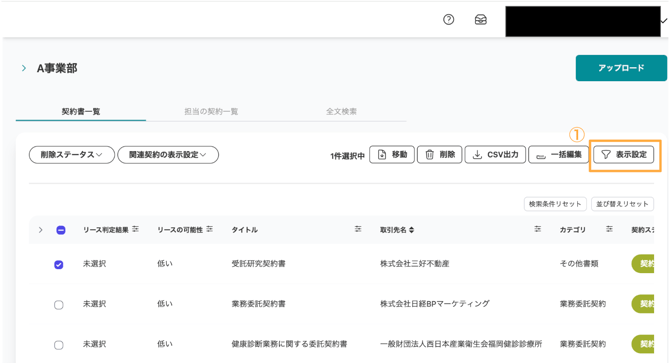The width and height of the screenshot is (670, 363).
Task: Open filter icon for 取引先名 column
Action: (538, 229)
